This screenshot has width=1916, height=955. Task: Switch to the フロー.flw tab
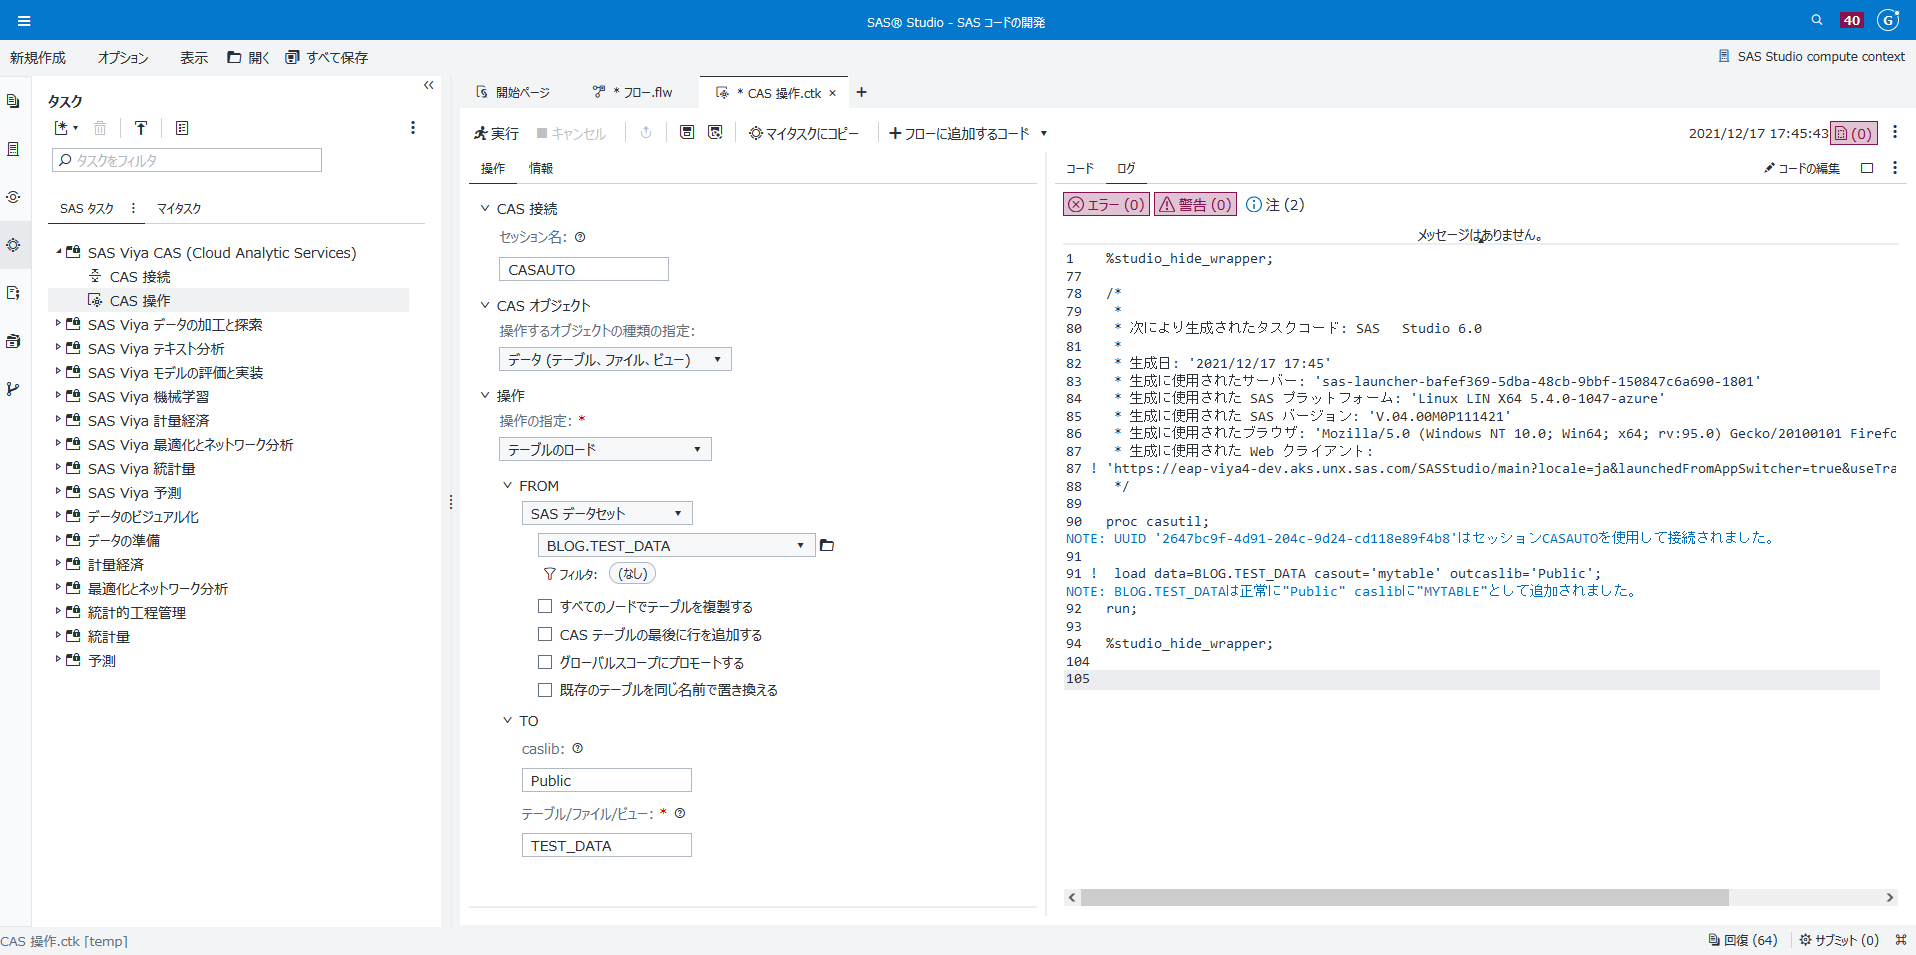(x=633, y=92)
